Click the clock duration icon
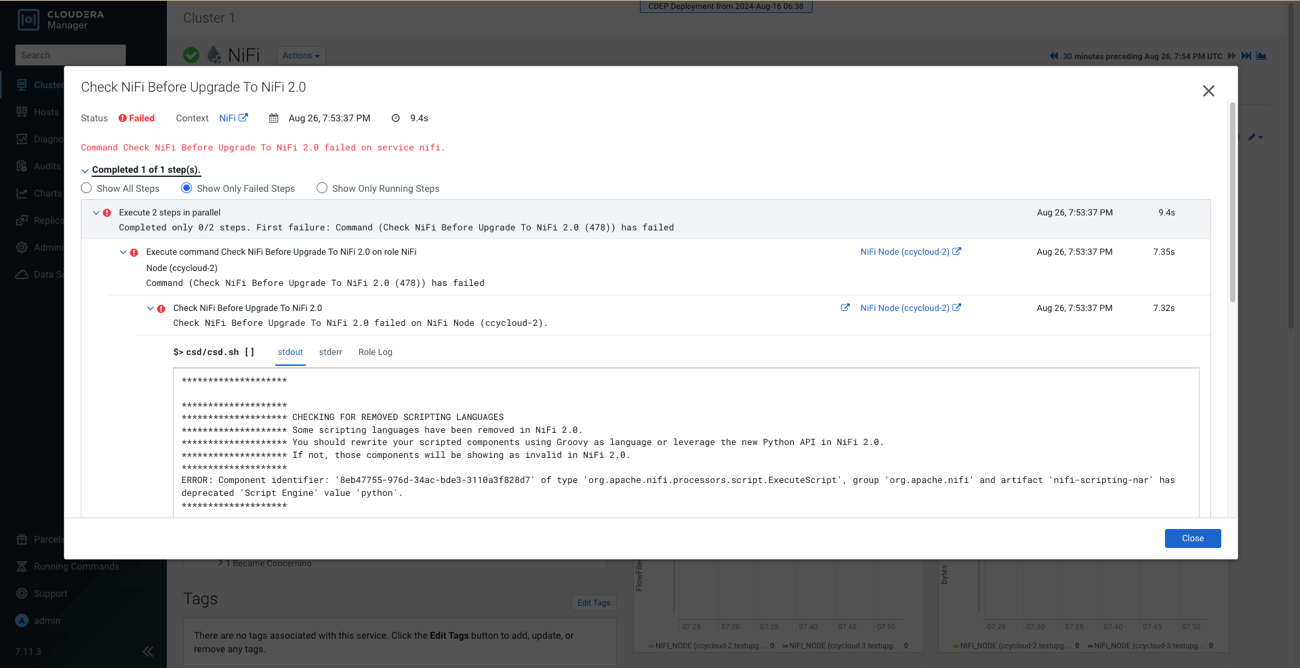The image size is (1300, 668). [396, 118]
